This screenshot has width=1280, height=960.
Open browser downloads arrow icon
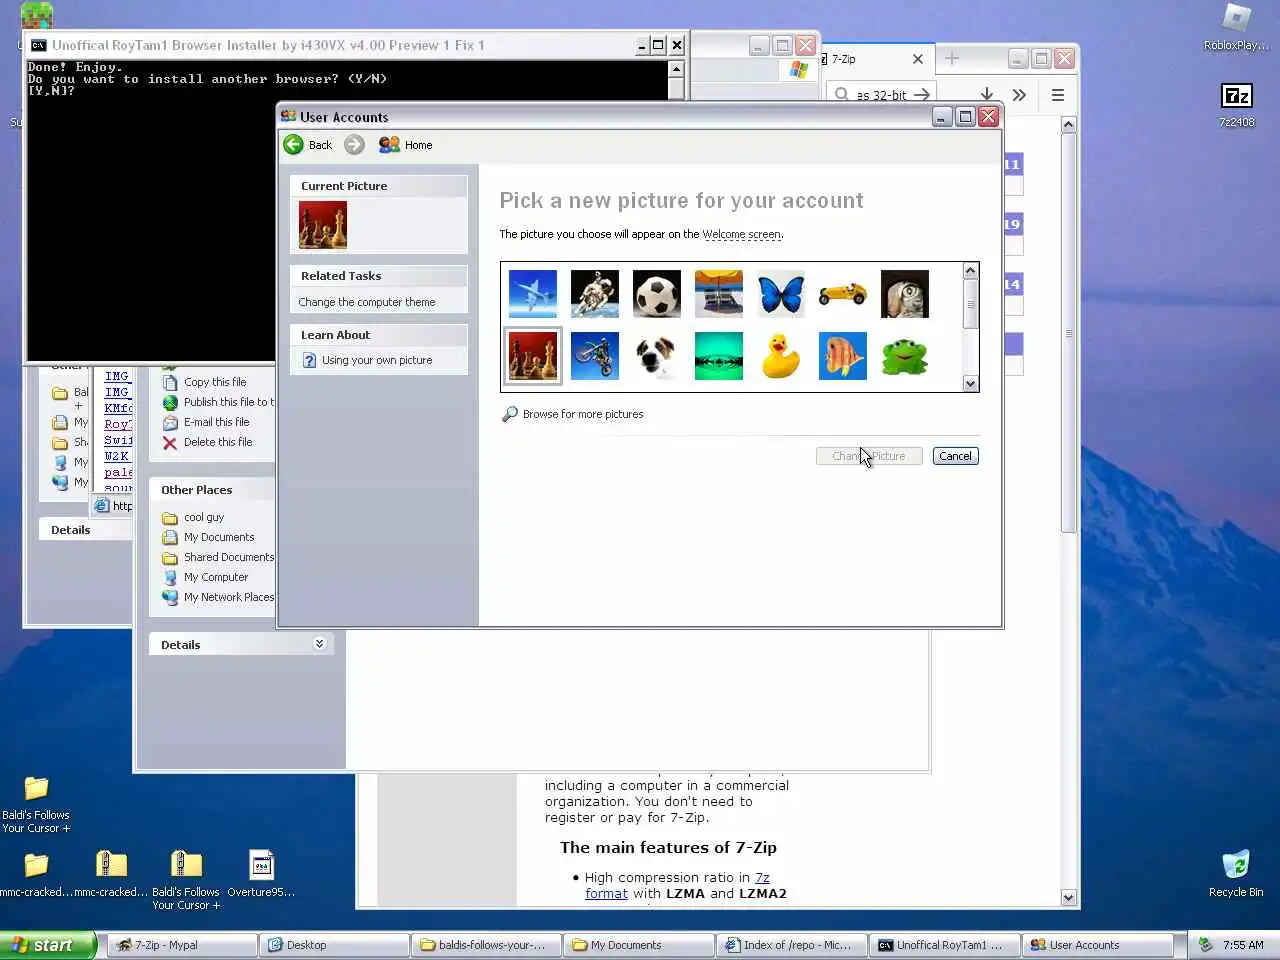[x=987, y=94]
